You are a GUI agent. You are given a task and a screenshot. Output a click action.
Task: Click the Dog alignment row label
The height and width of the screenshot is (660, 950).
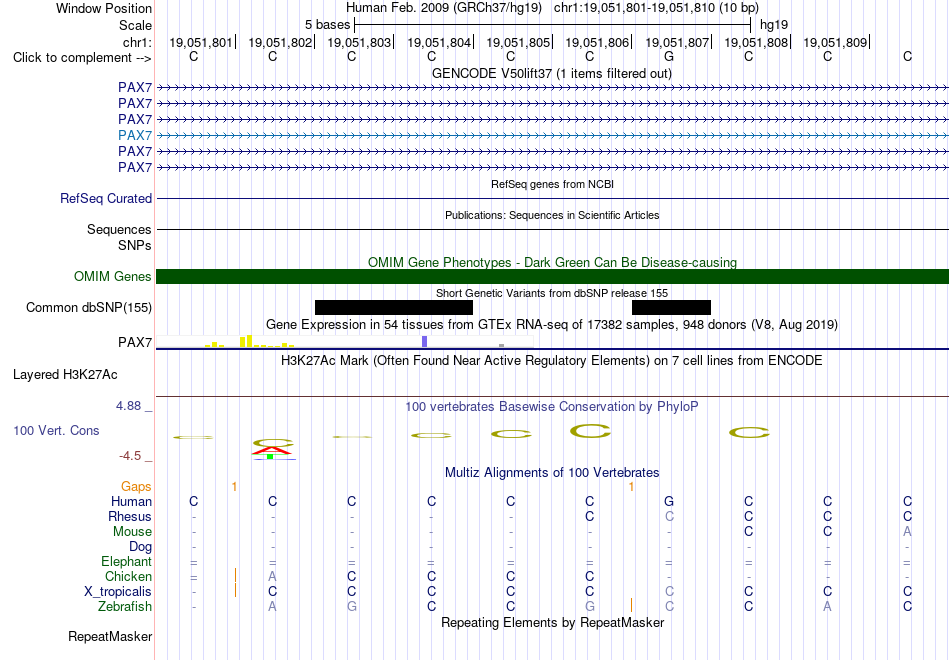click(141, 547)
